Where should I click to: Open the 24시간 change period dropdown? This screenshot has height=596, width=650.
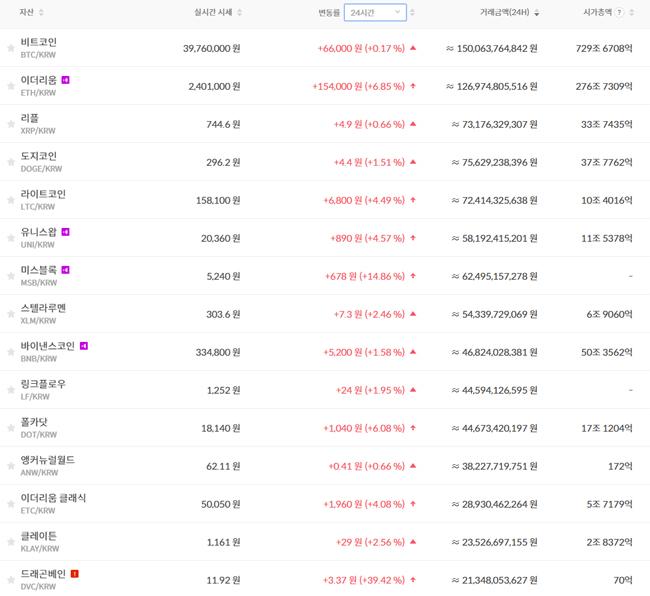375,12
